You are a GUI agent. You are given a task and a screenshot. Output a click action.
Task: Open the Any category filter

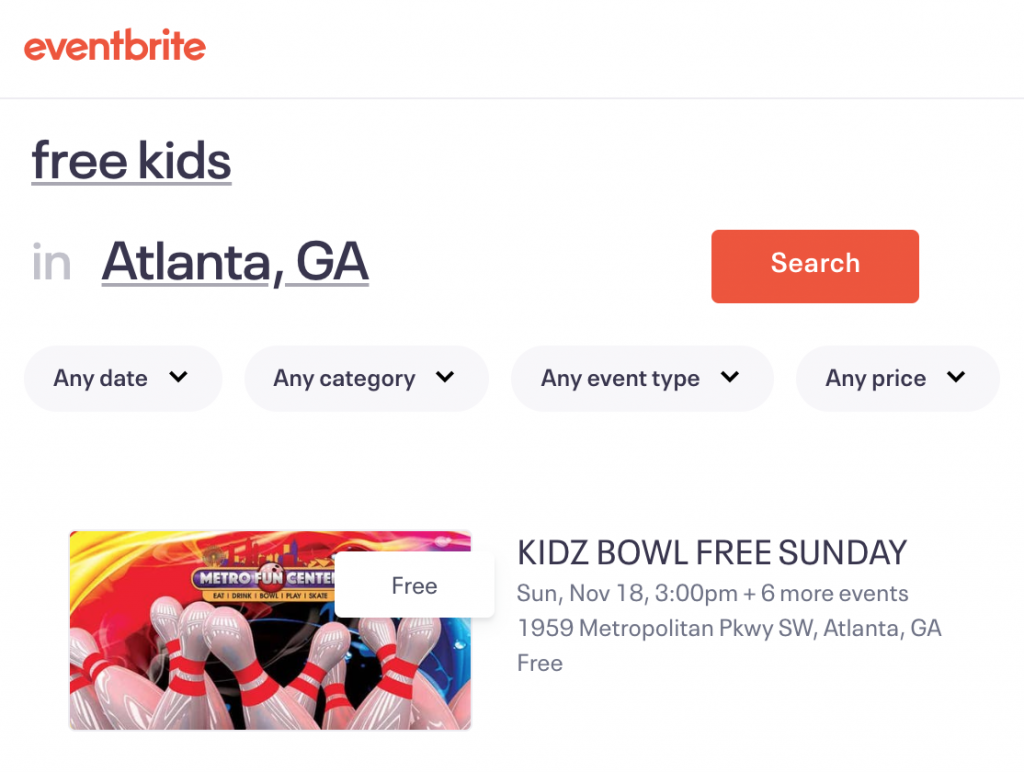(x=366, y=378)
